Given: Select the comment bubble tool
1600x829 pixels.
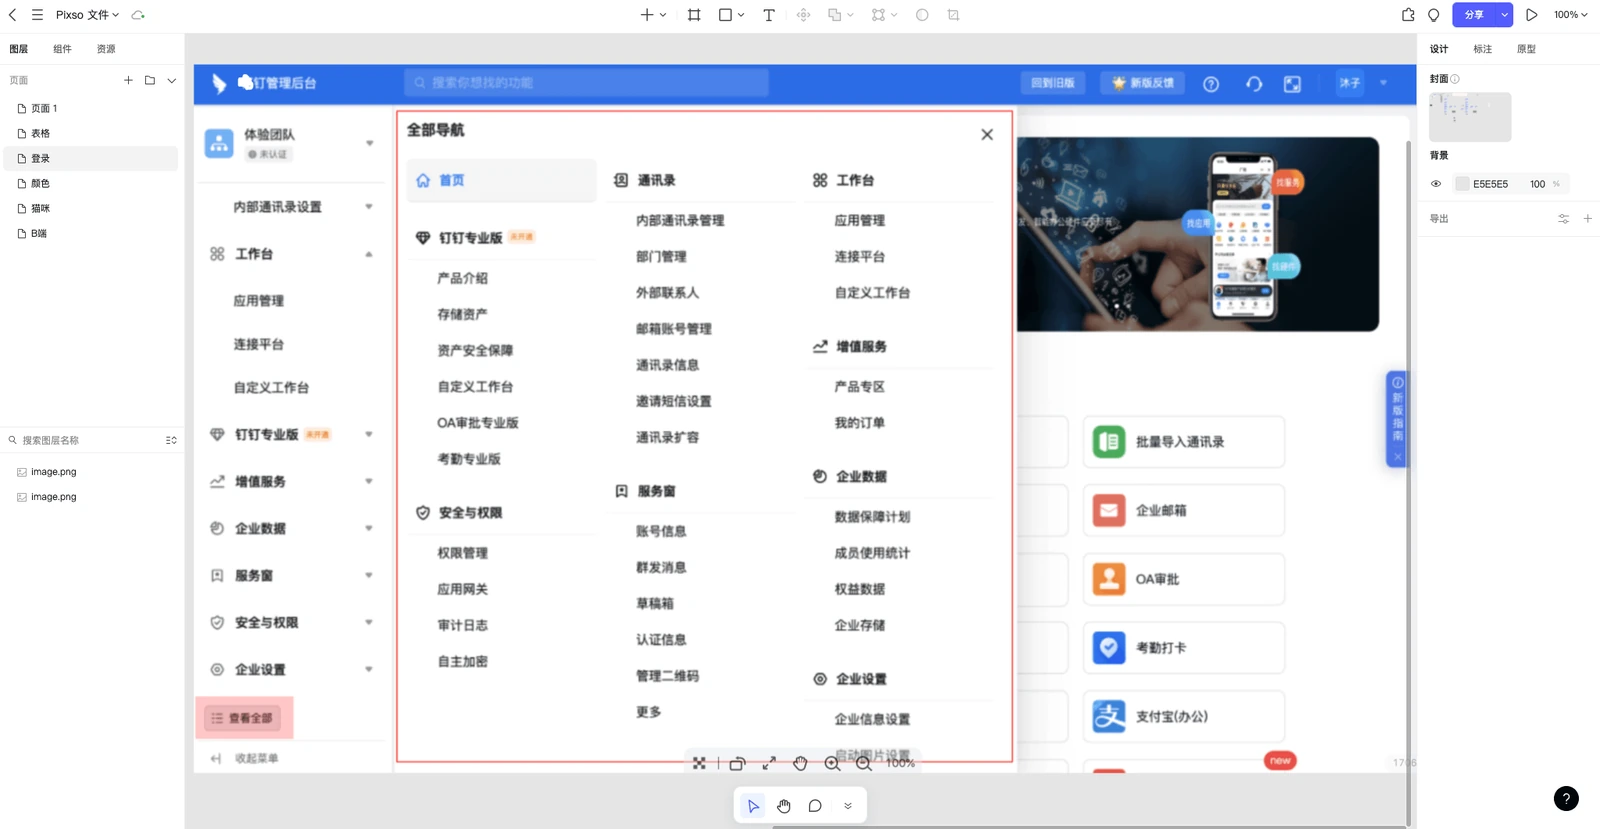Looking at the screenshot, I should [815, 806].
